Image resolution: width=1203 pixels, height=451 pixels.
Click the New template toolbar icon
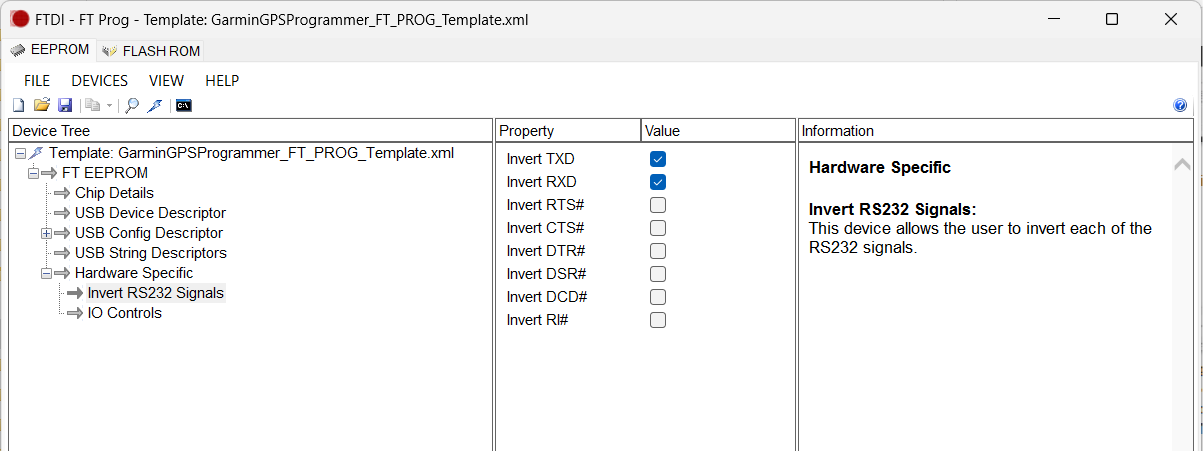18,105
